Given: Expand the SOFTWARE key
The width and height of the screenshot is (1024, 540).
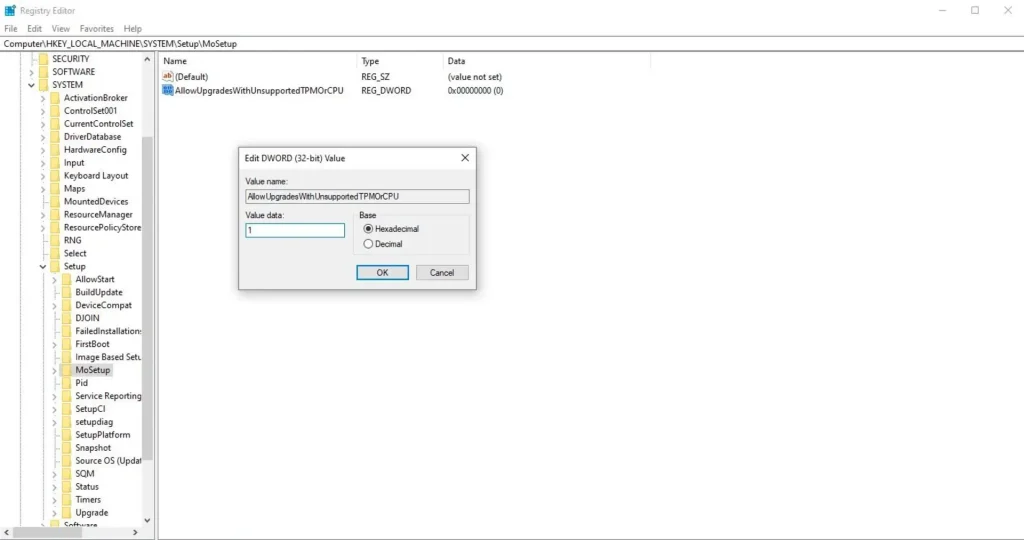Looking at the screenshot, I should (x=31, y=72).
